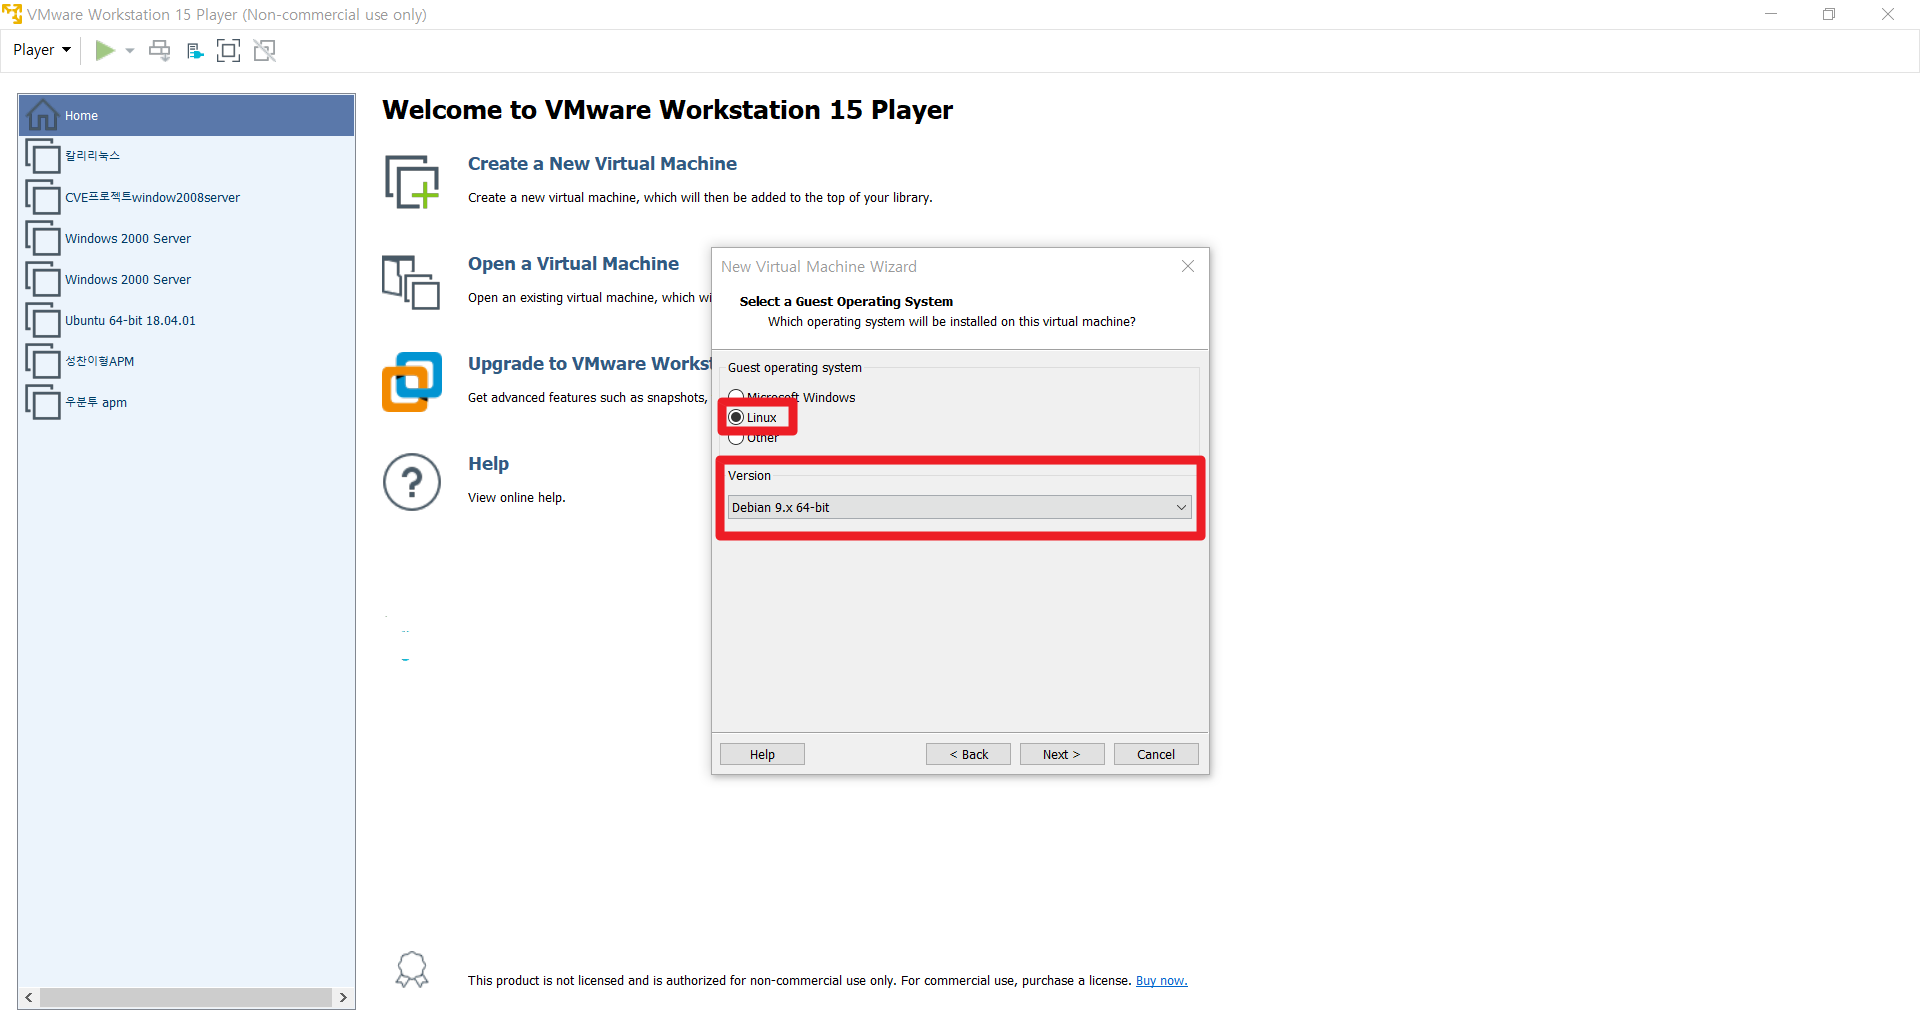Enter full screen mode icon
This screenshot has width=1920, height=1030.
[228, 50]
